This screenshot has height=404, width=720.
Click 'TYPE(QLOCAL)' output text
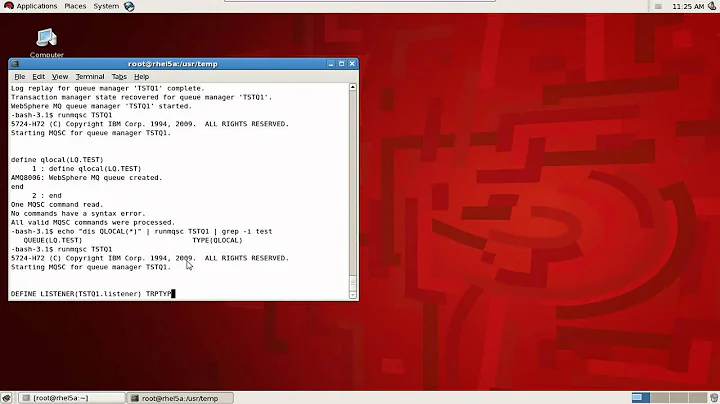[217, 240]
